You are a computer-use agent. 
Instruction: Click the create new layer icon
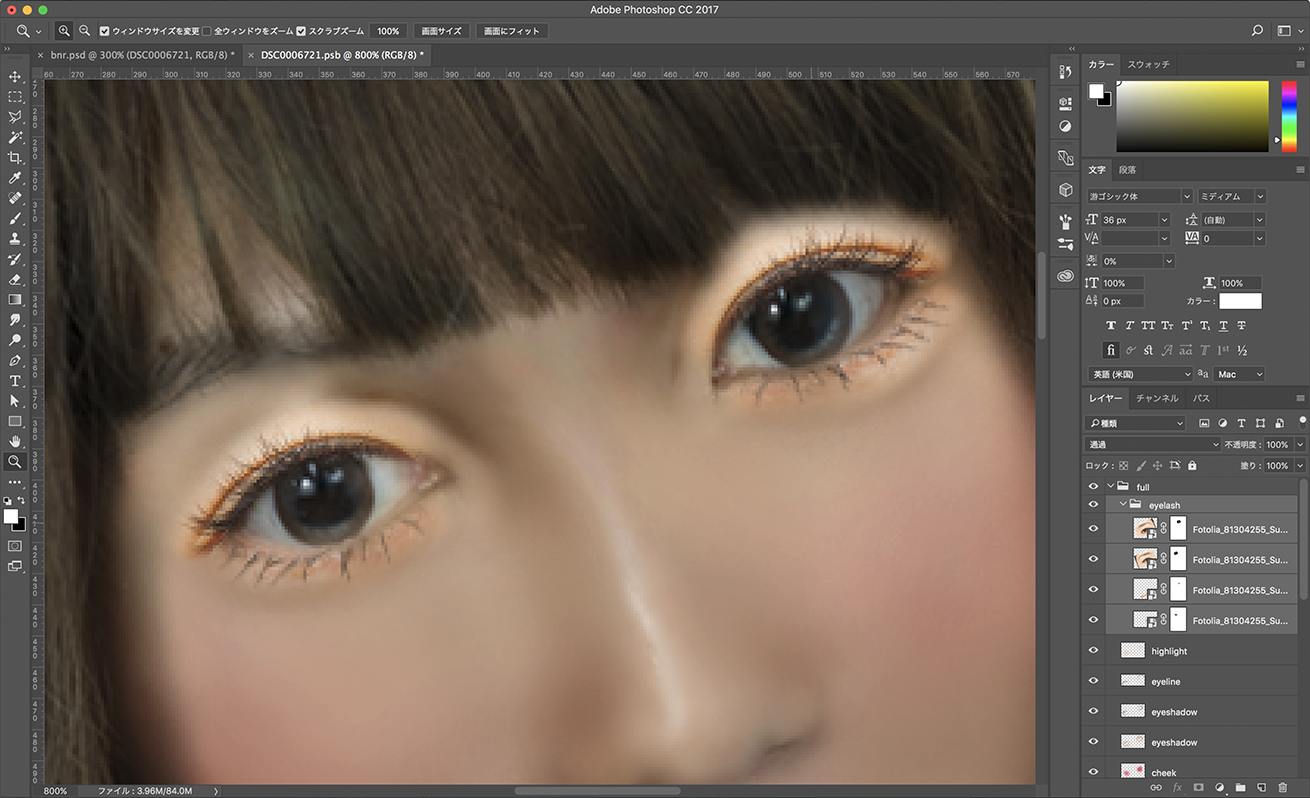[x=1261, y=788]
